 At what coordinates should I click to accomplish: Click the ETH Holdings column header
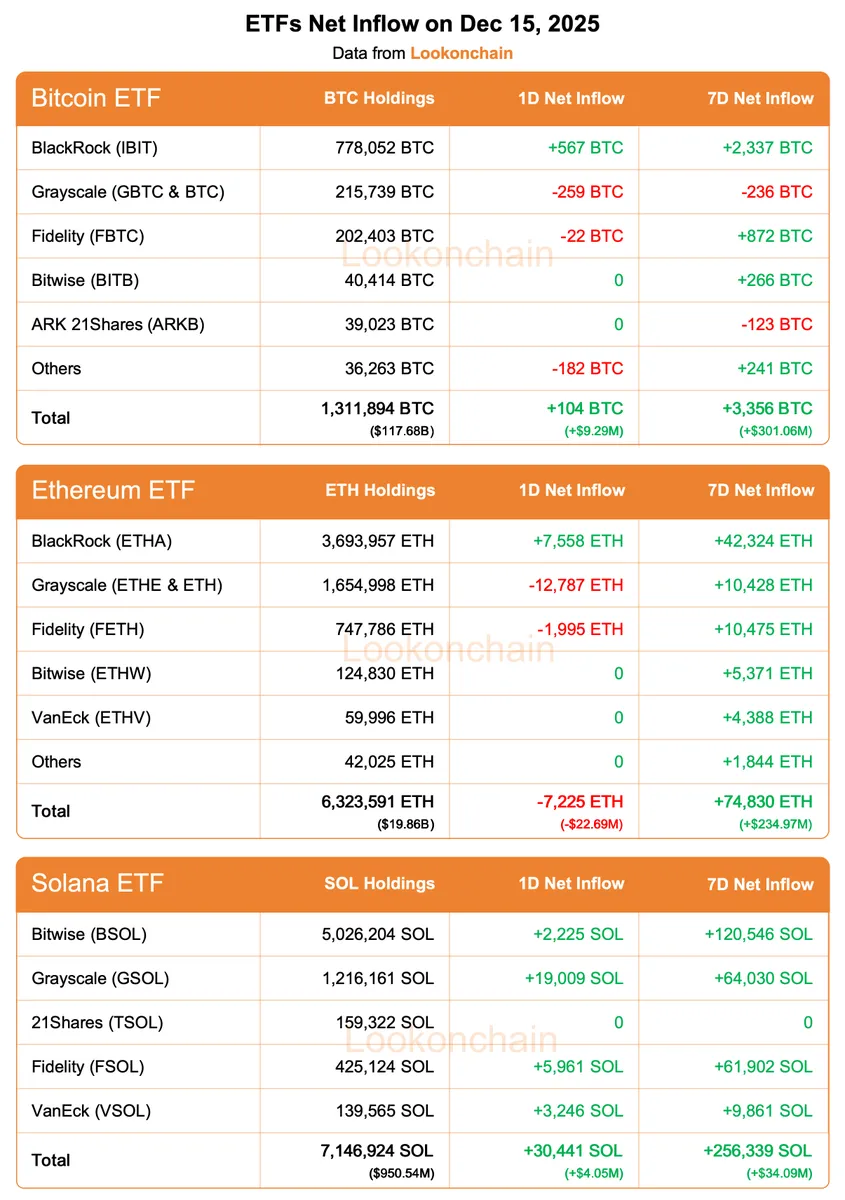pos(380,490)
